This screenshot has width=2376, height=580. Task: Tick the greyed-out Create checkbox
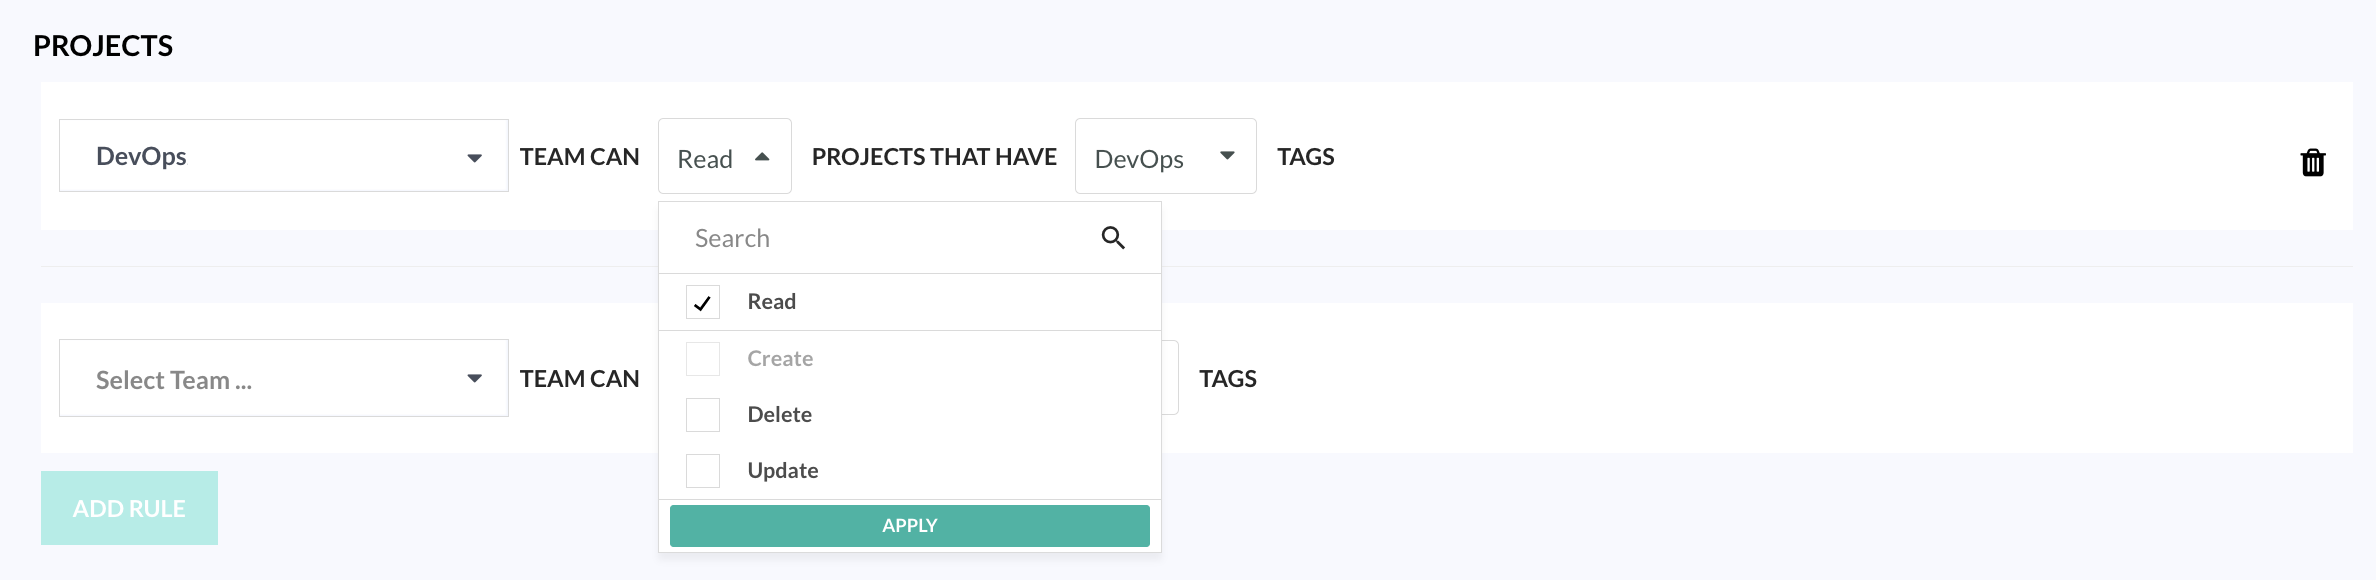703,359
